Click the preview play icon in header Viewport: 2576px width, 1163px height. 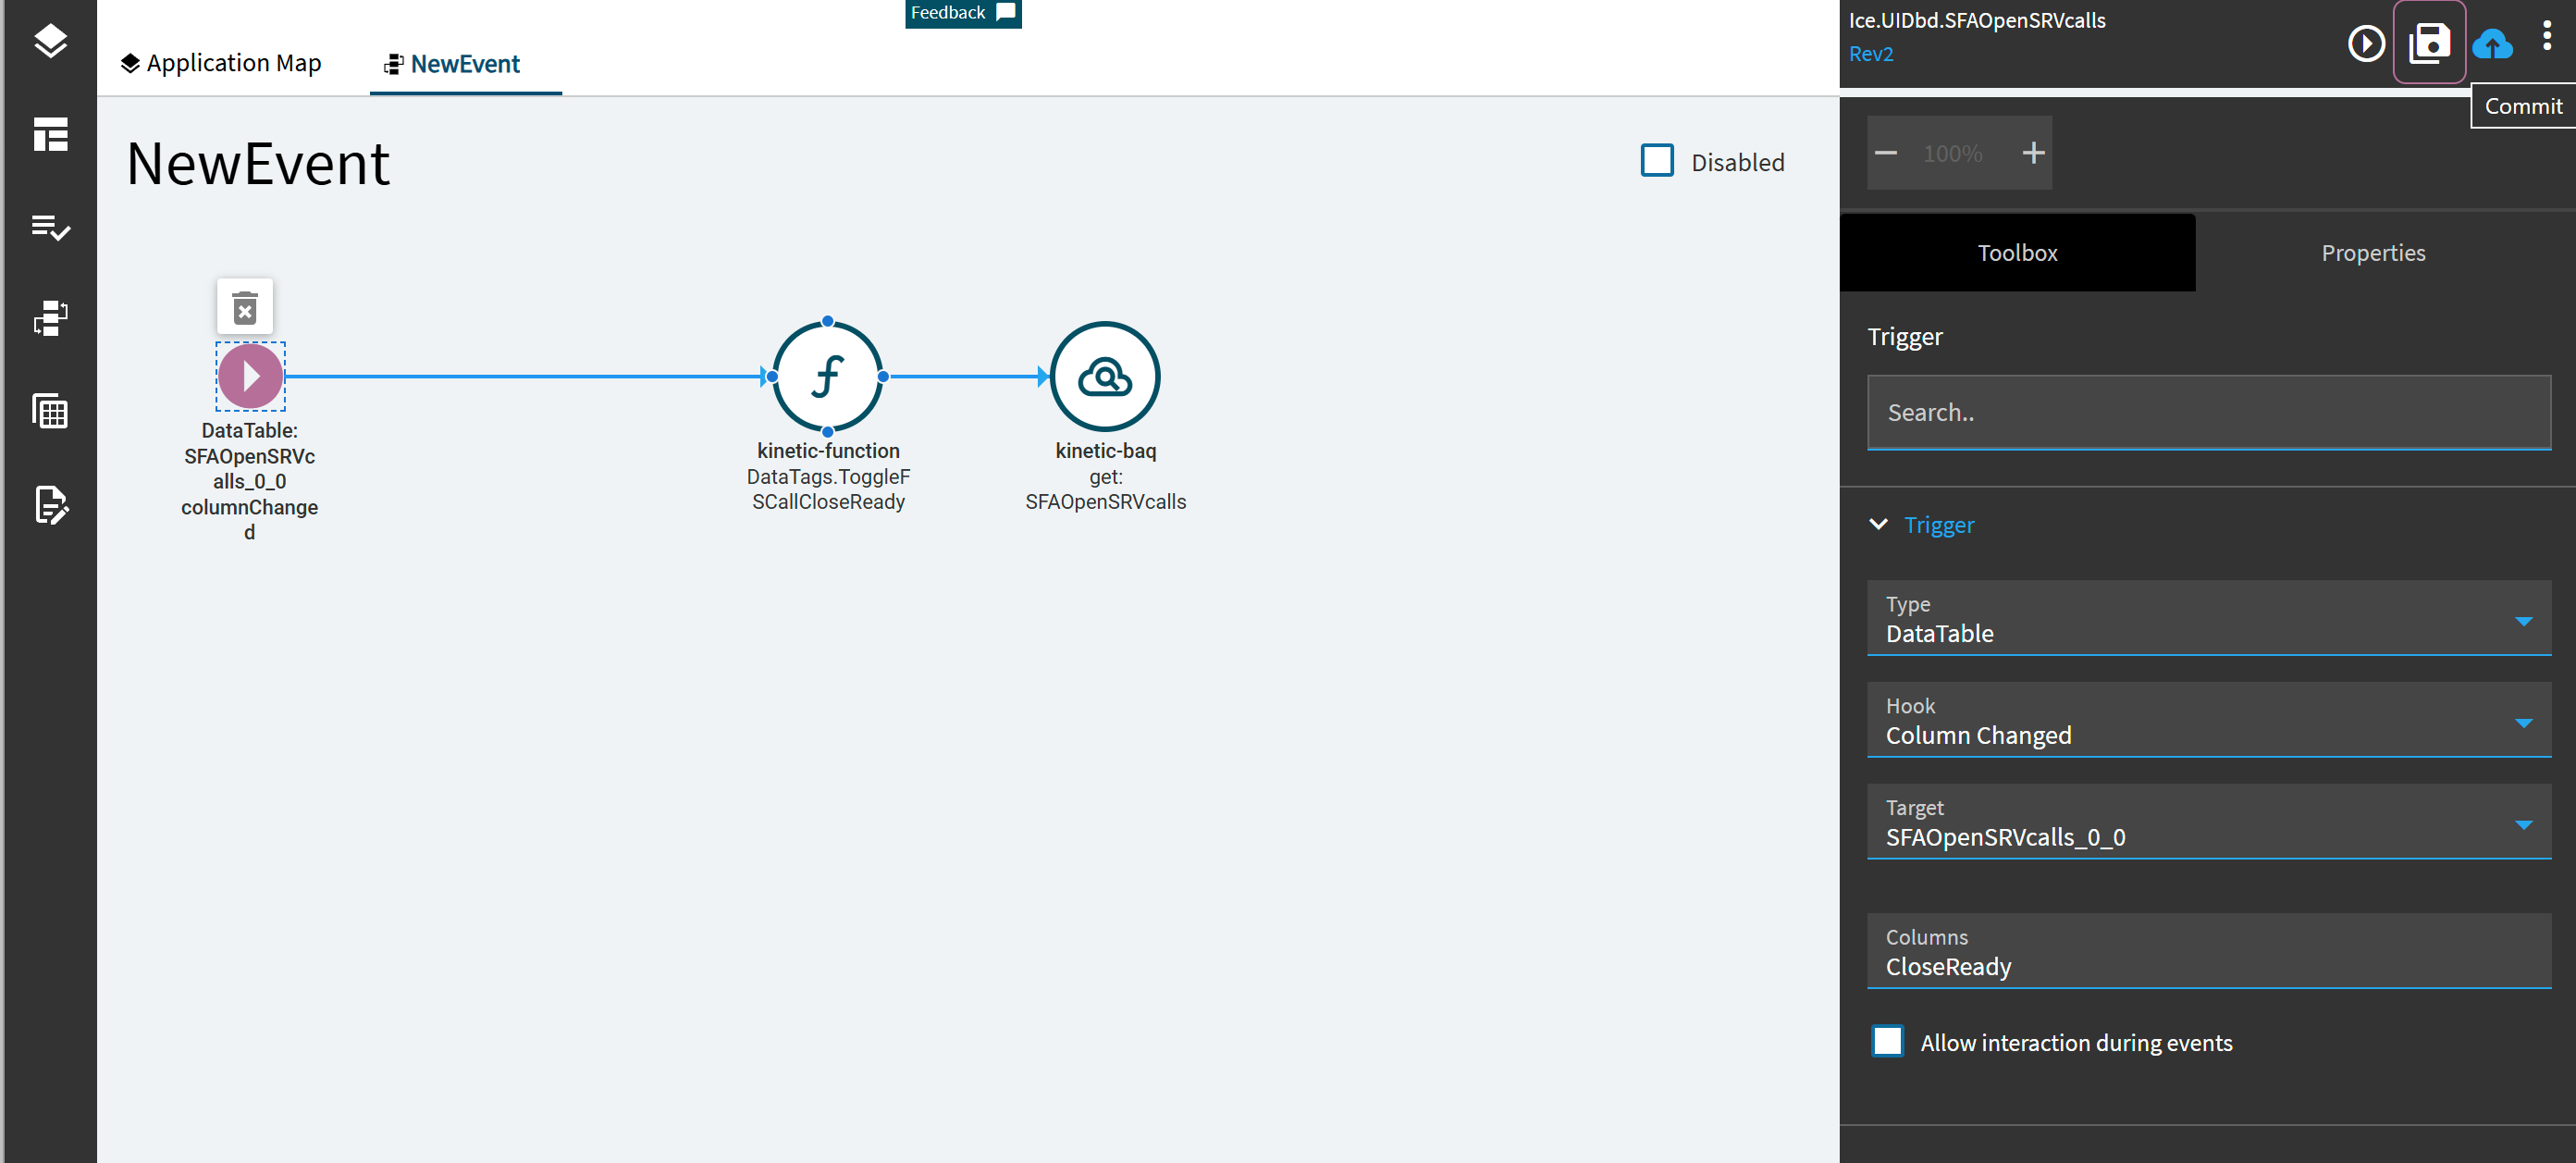pos(2365,43)
